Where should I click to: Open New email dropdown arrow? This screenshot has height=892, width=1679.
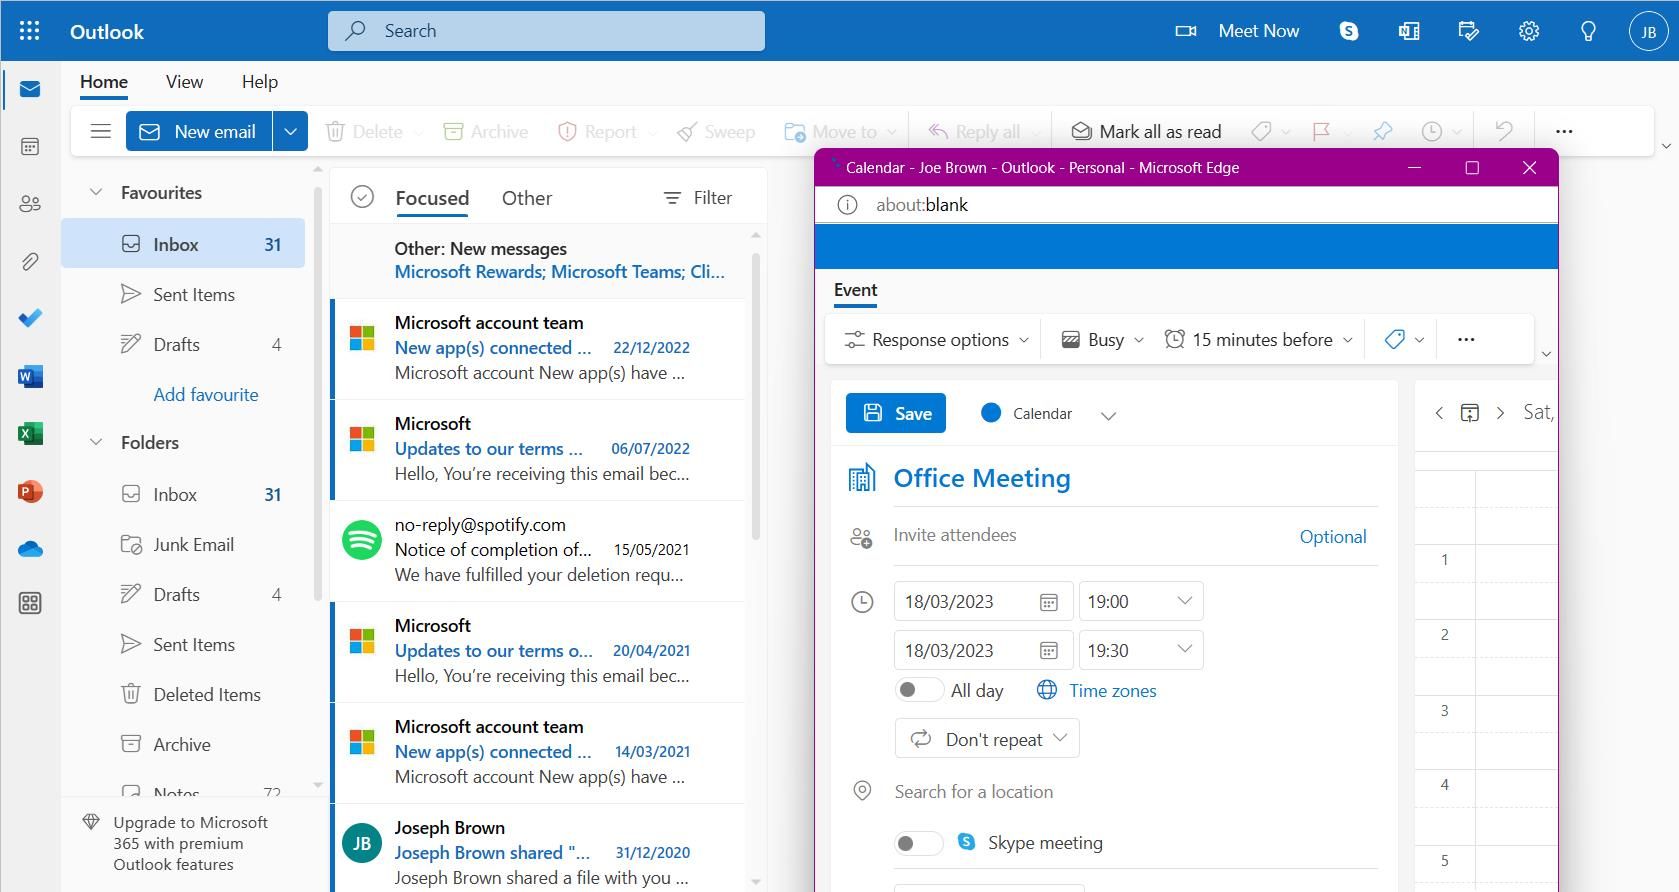(x=290, y=131)
